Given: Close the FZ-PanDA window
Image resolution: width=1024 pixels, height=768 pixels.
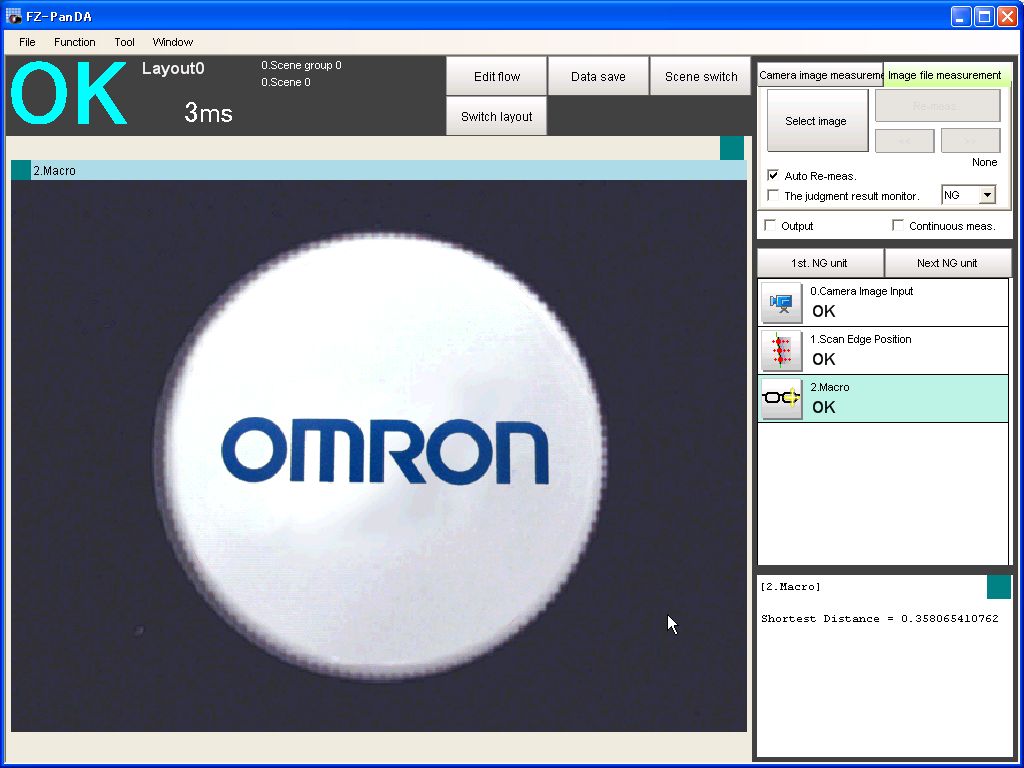Looking at the screenshot, I should (1007, 16).
